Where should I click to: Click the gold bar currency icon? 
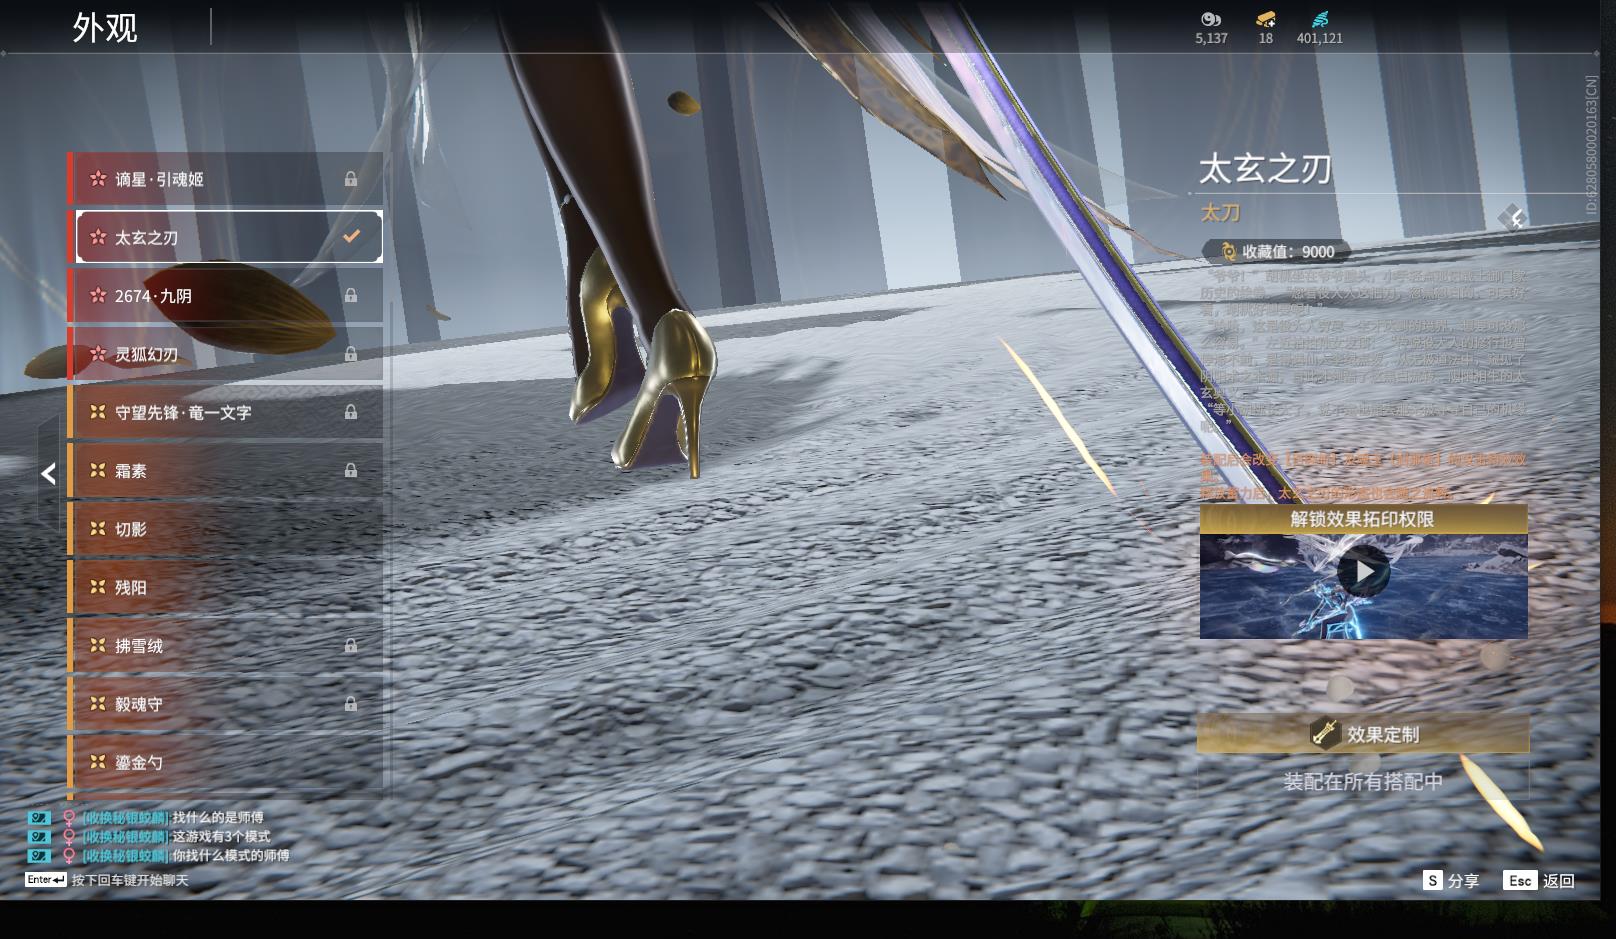pos(1265,19)
